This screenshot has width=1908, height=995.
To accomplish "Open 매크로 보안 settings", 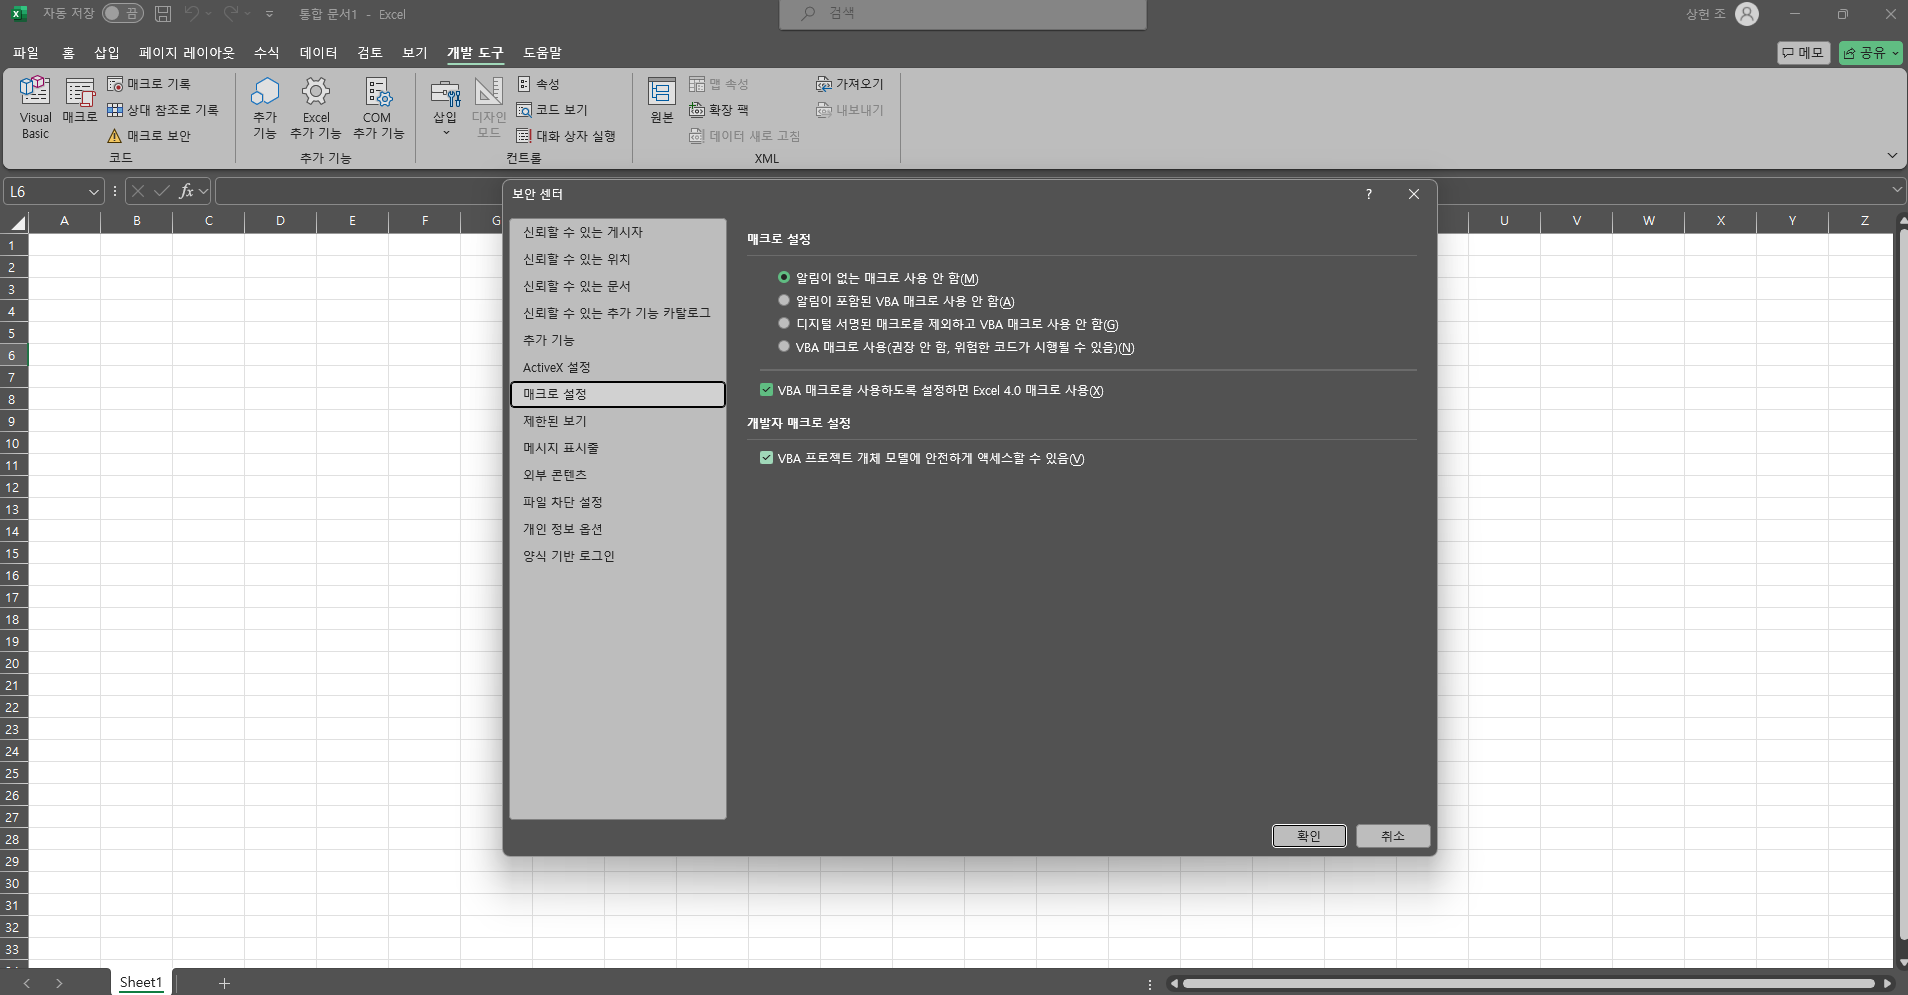I will click(x=149, y=136).
